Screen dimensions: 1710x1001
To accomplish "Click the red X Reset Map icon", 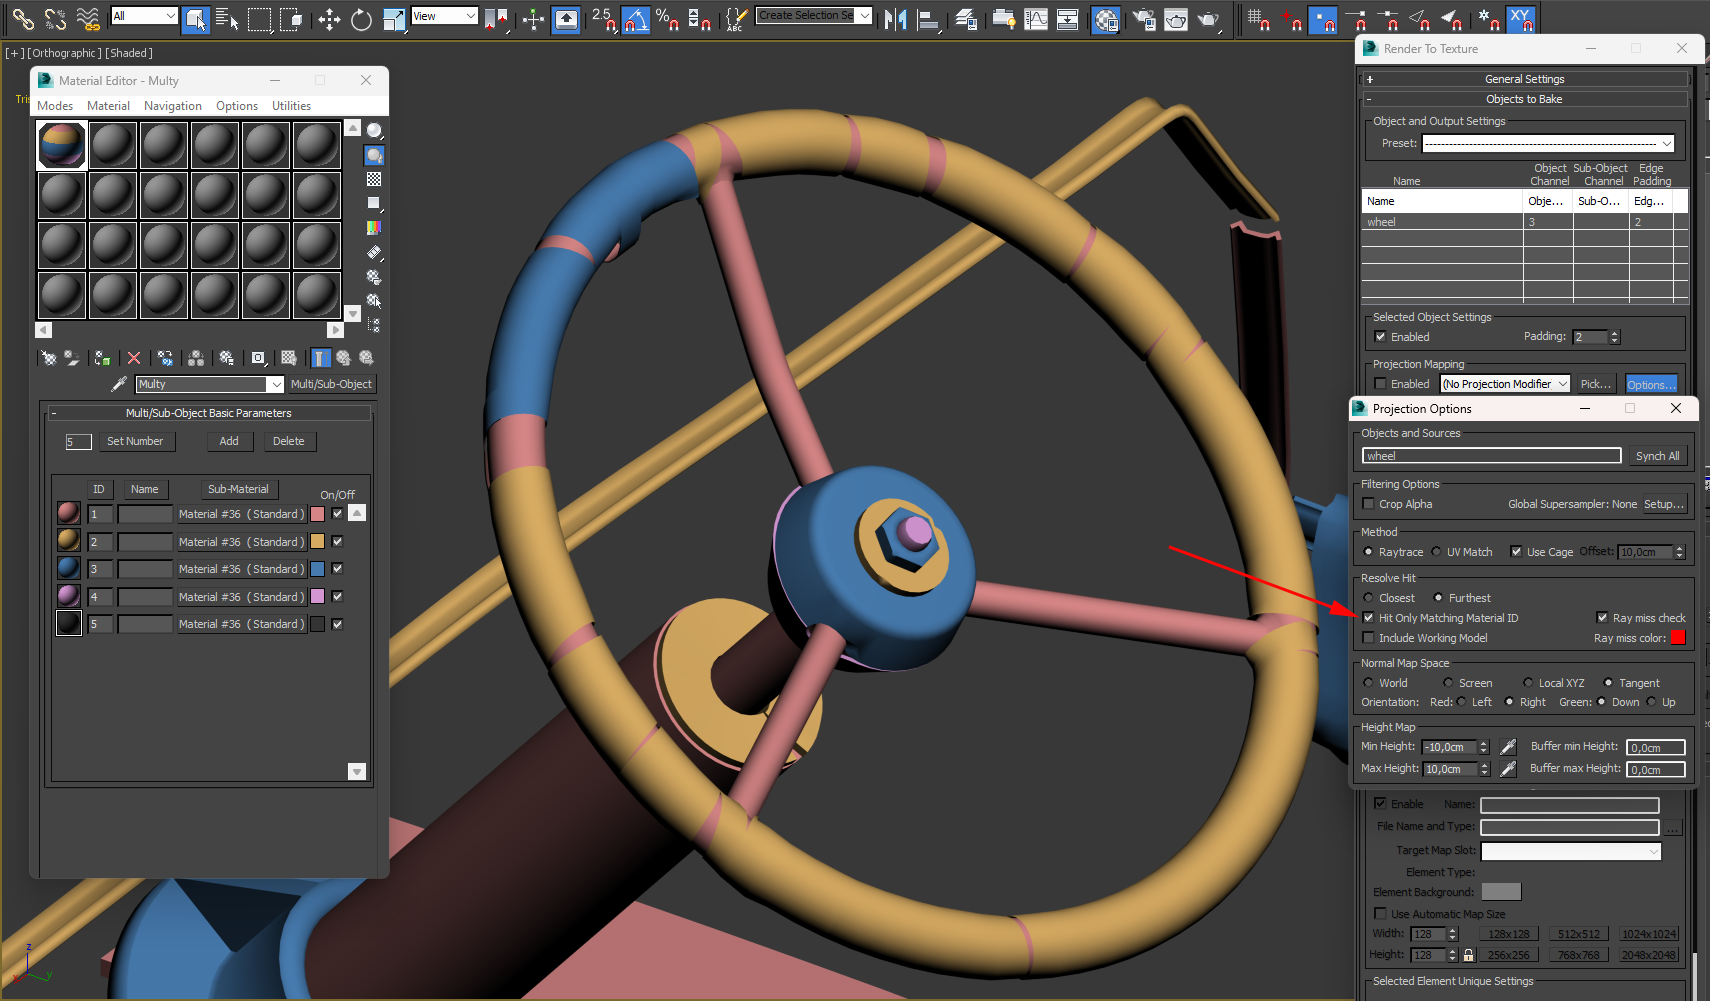I will tap(134, 358).
